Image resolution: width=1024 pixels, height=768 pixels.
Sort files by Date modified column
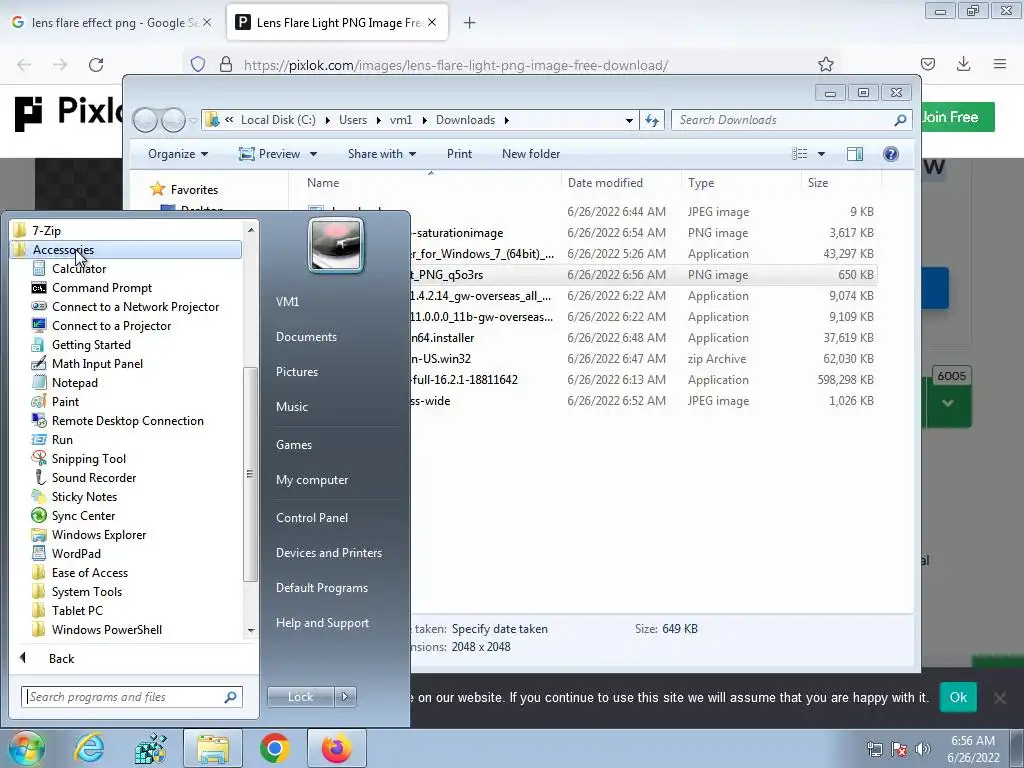click(x=605, y=183)
